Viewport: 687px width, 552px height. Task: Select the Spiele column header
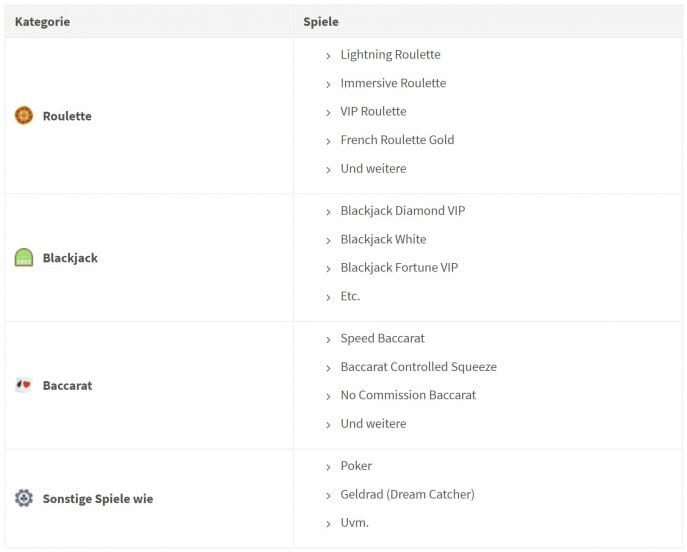321,21
